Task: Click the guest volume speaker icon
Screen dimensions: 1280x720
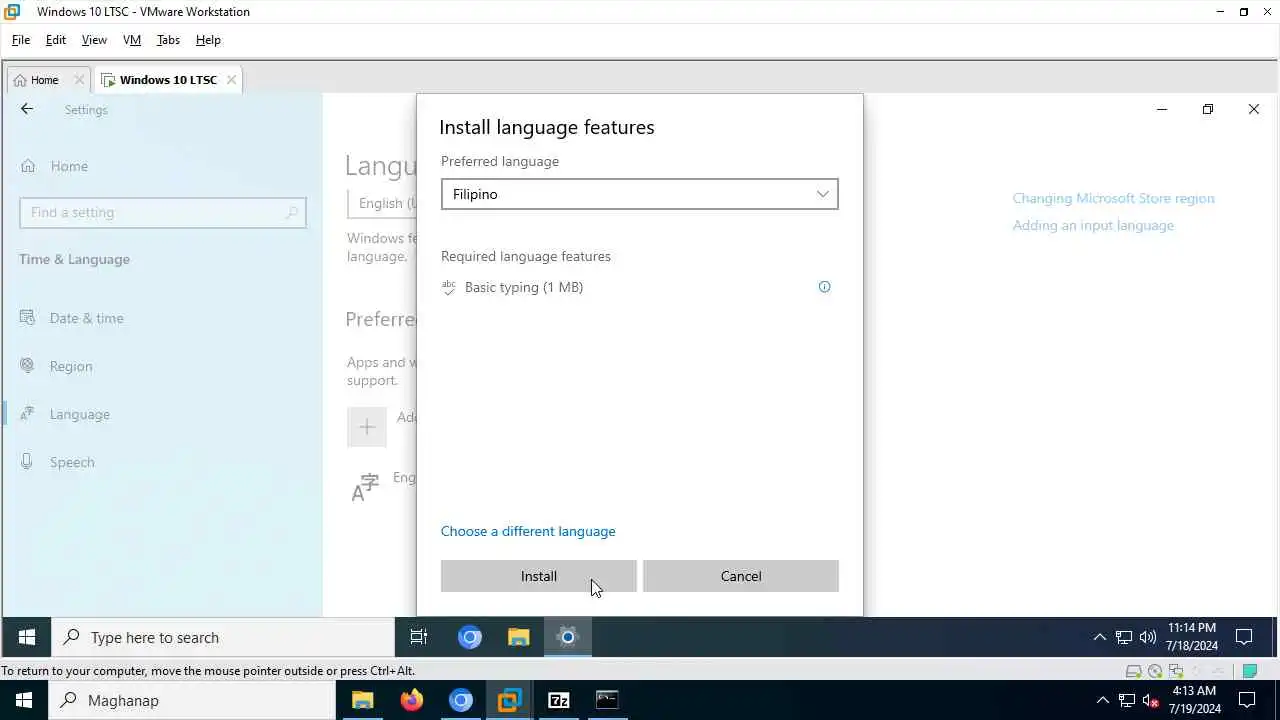Action: pyautogui.click(x=1148, y=637)
